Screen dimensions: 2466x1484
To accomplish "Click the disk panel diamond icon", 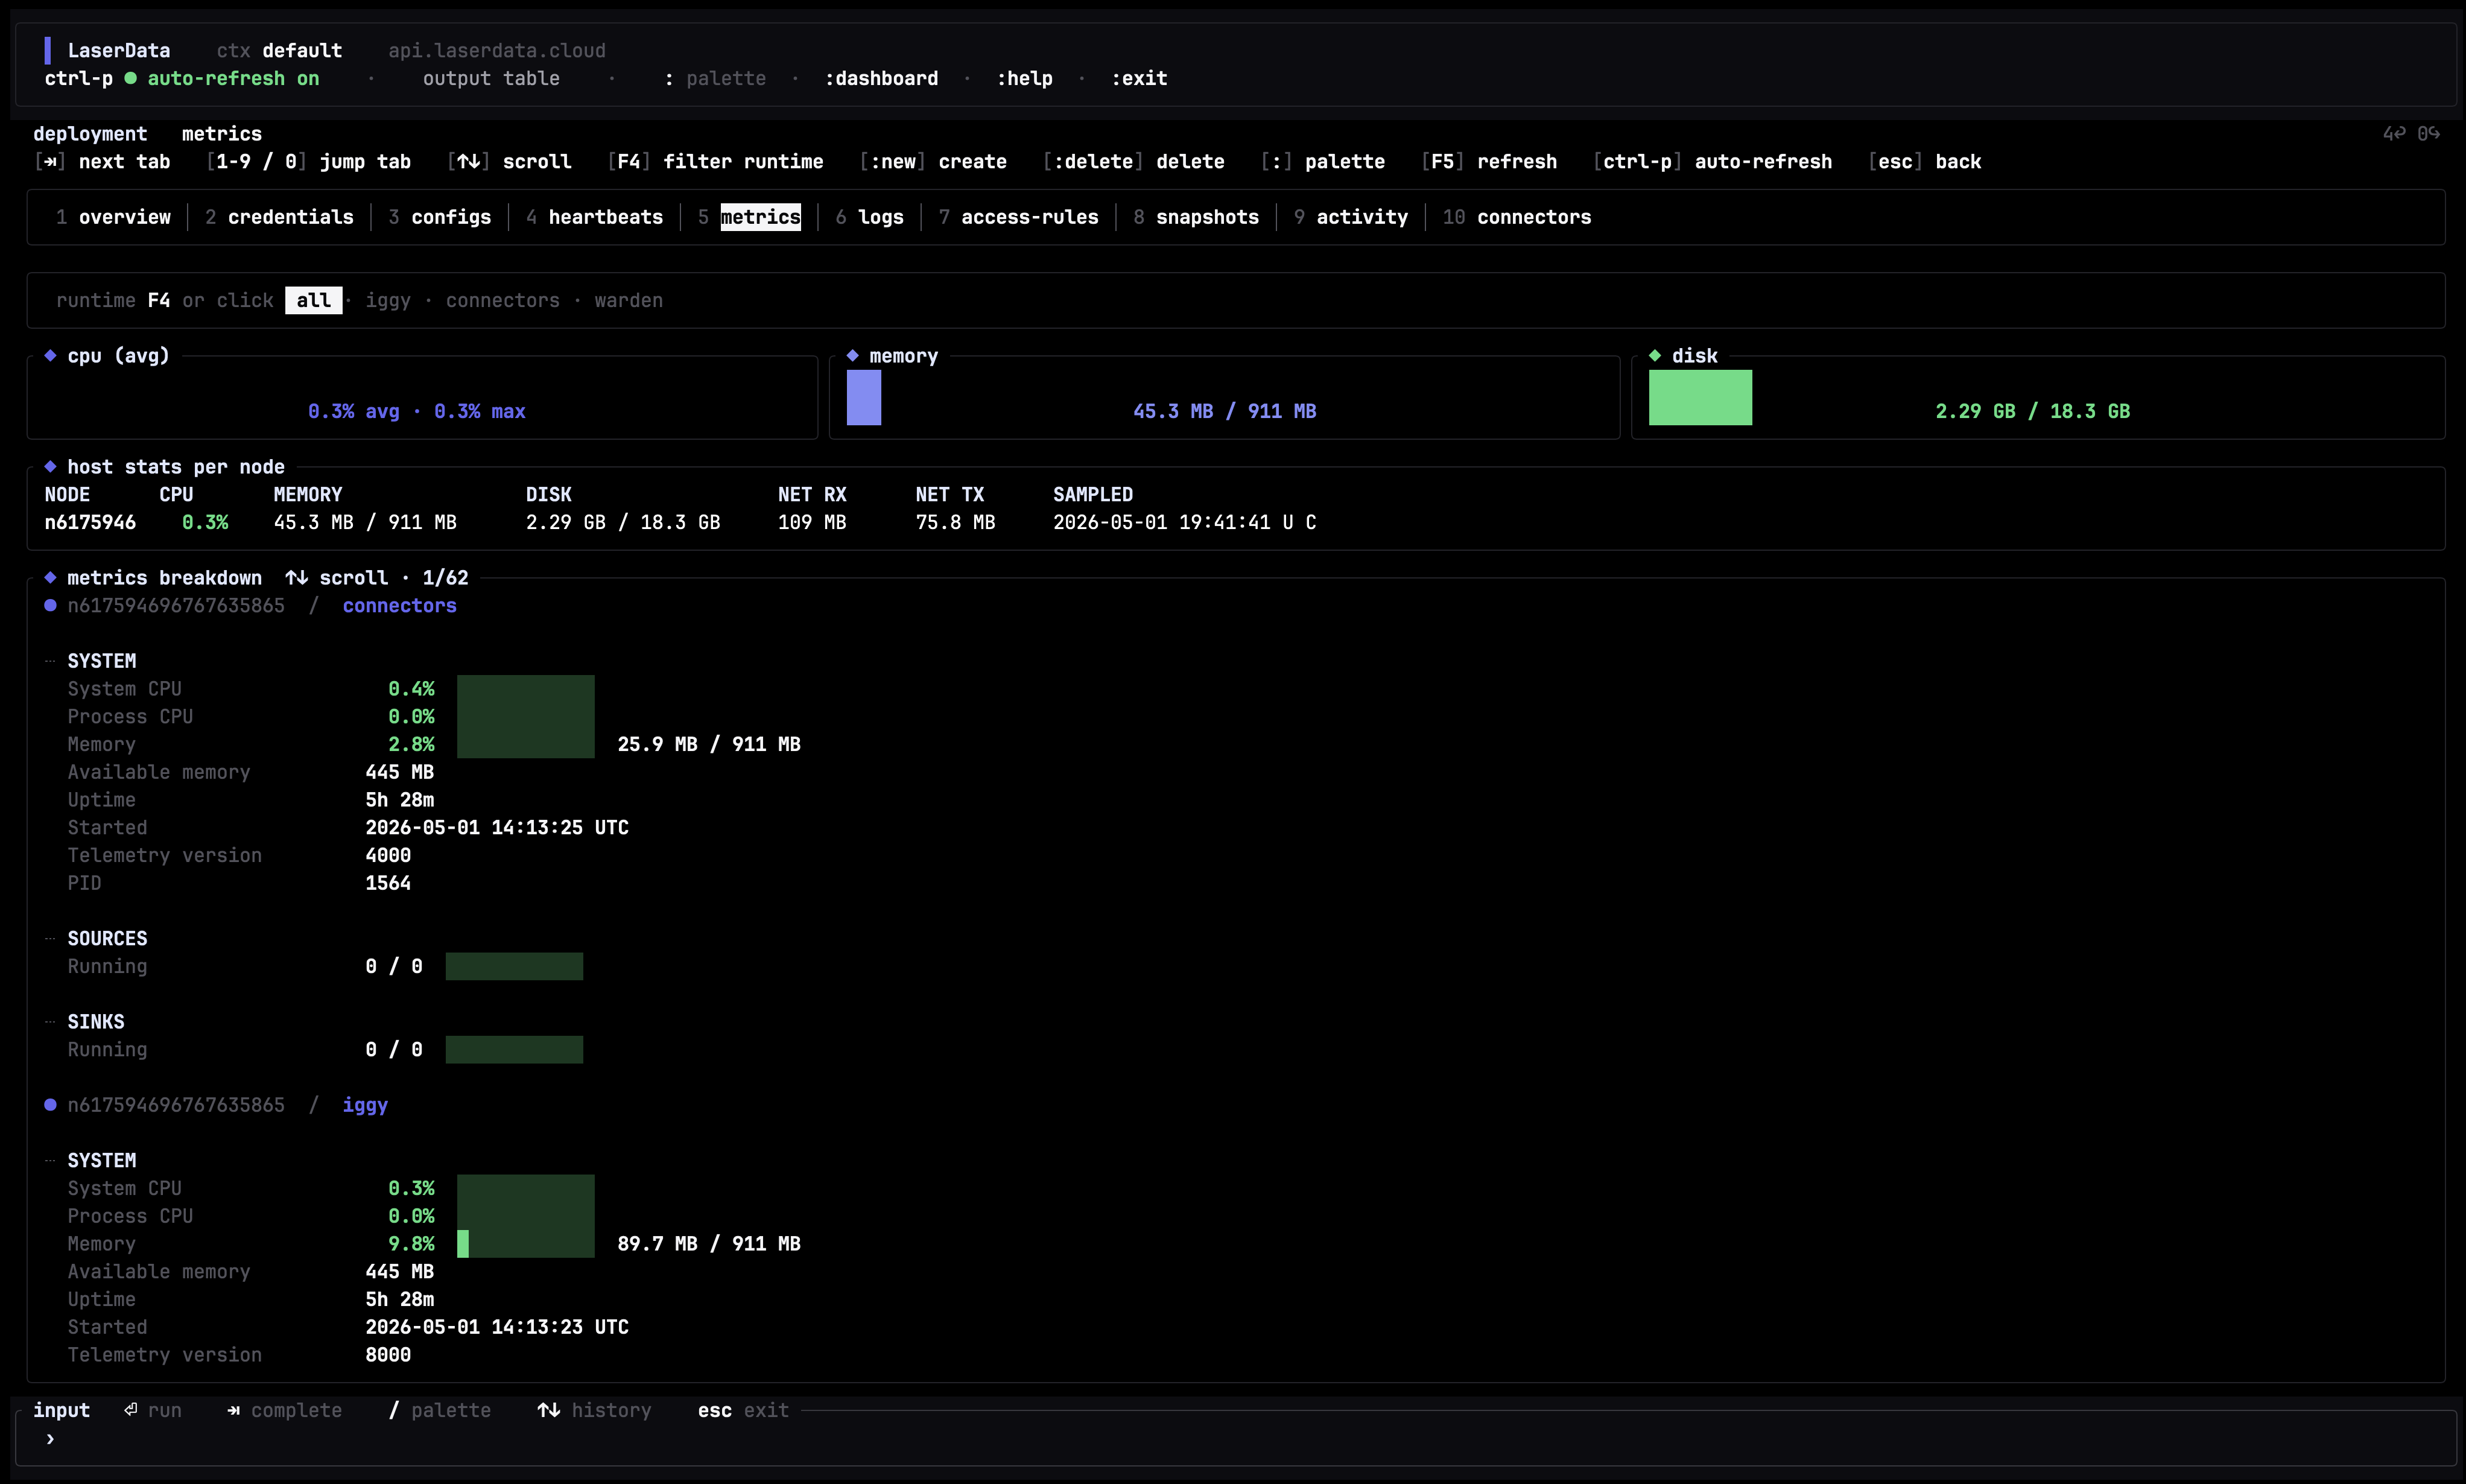I will click(1655, 355).
